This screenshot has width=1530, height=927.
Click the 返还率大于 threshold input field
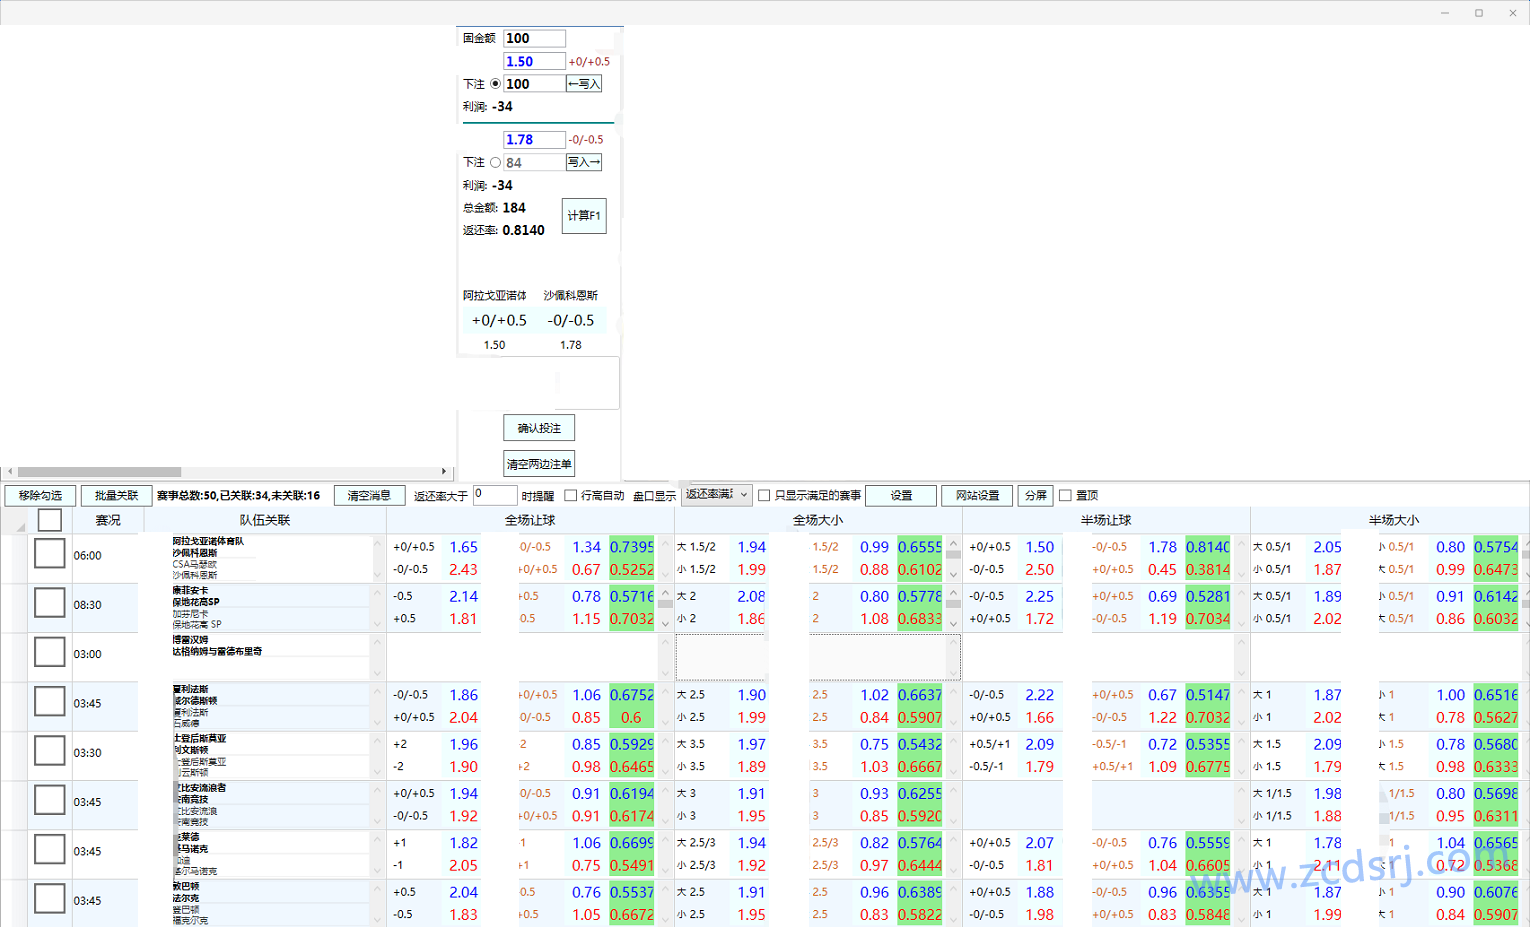pos(494,495)
